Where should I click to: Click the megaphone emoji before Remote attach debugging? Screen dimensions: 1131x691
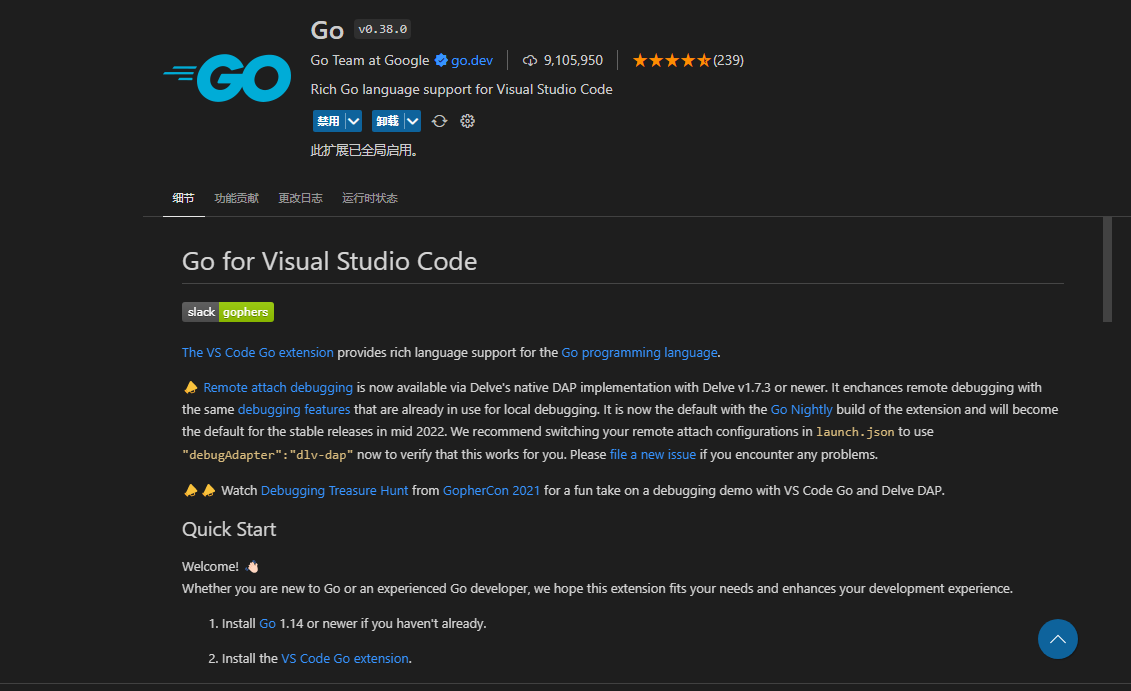coord(189,387)
